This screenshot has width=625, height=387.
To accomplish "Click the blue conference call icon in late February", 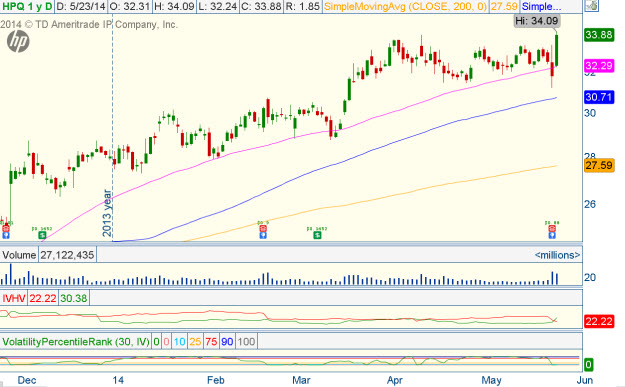I will tap(263, 235).
